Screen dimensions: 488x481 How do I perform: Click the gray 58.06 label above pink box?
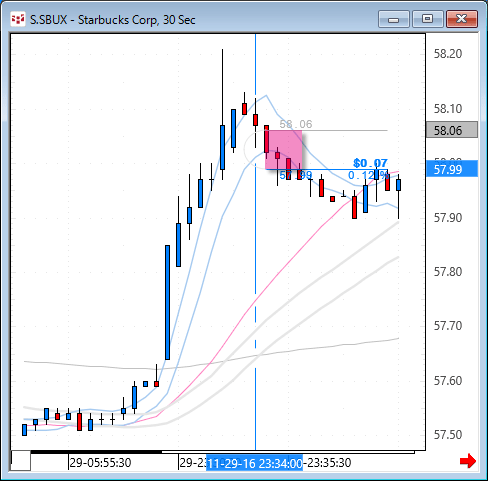click(296, 124)
